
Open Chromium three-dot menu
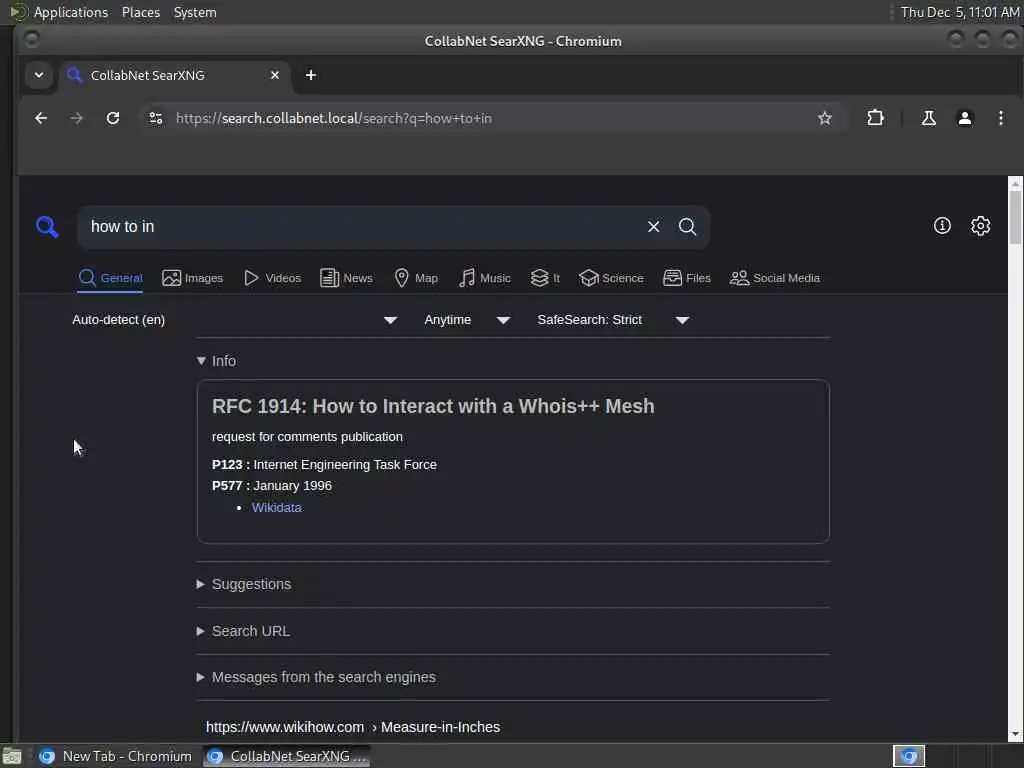tap(1000, 118)
